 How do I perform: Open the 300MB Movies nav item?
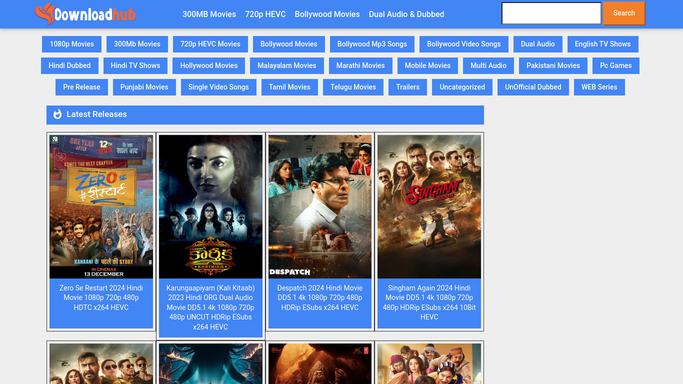coord(209,14)
